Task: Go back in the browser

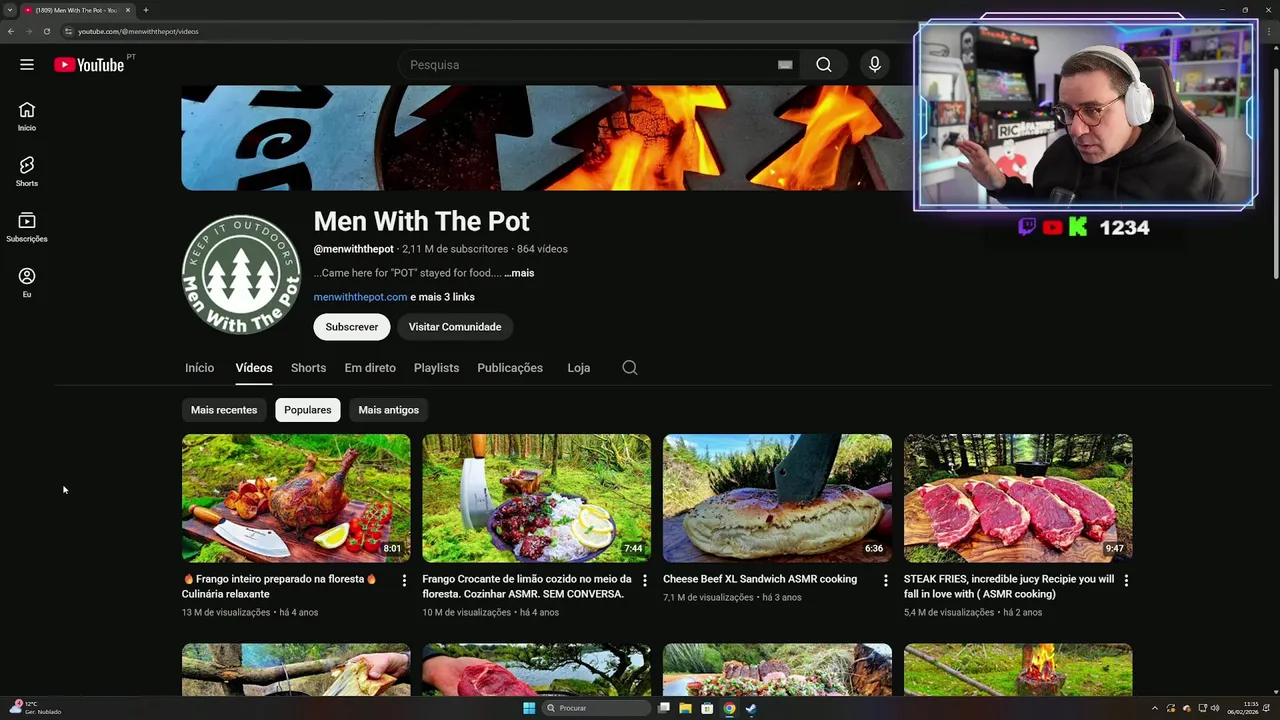Action: [11, 31]
